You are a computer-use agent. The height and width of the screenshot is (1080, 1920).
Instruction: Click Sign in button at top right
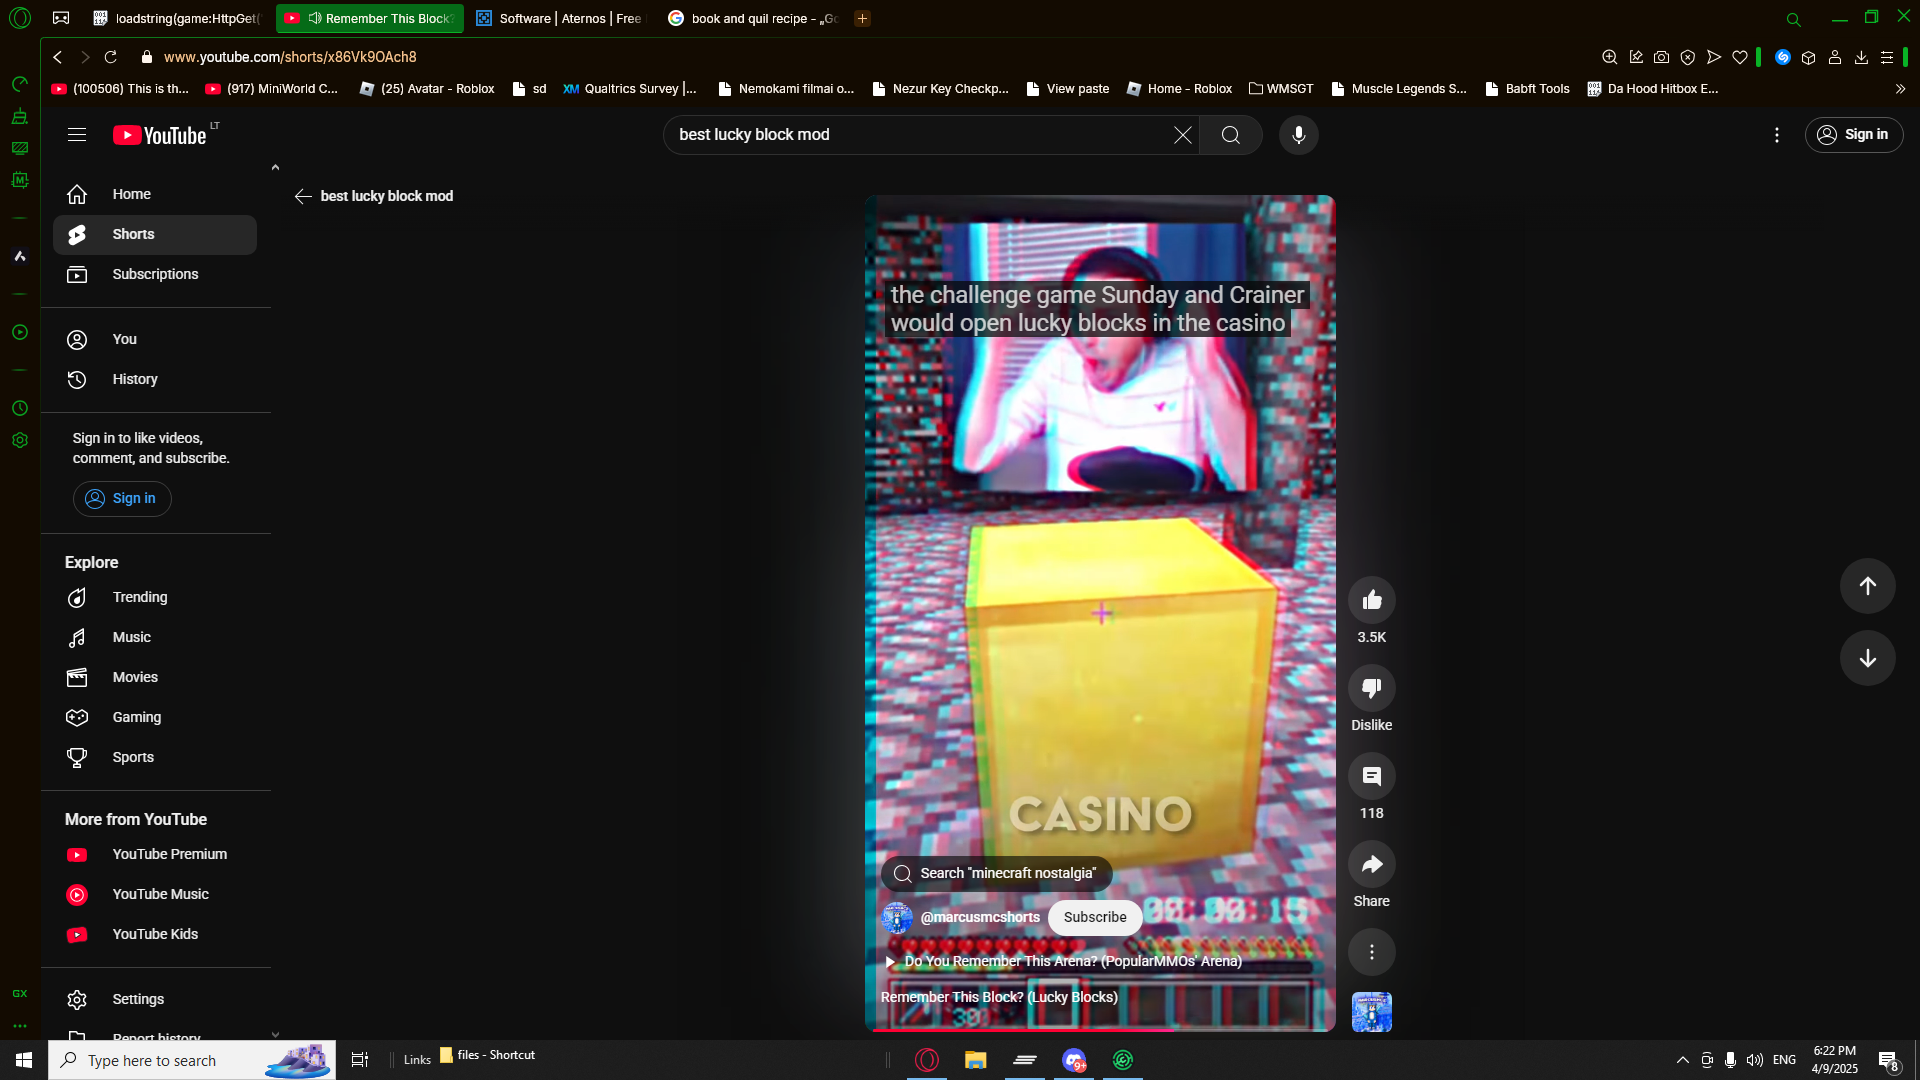tap(1854, 135)
